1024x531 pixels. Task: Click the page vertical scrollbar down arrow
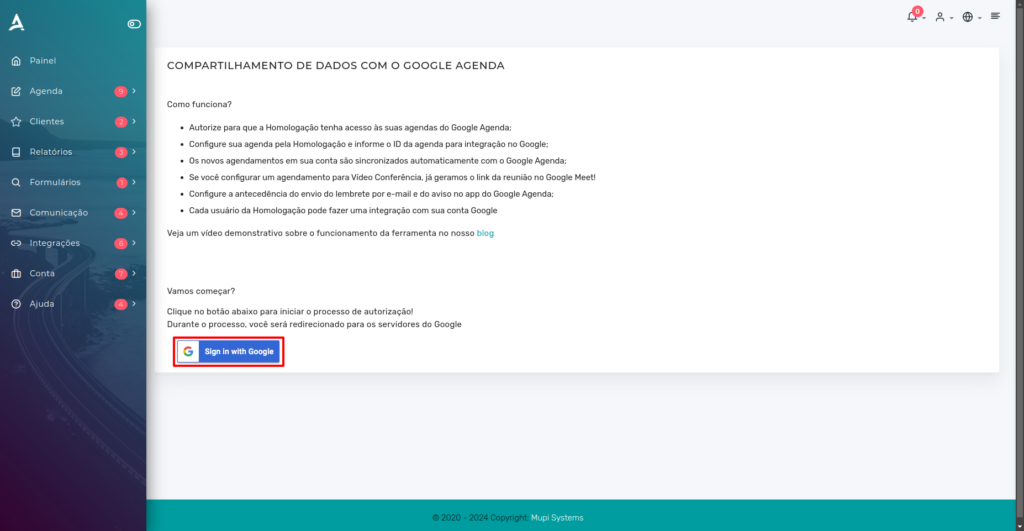(1019, 526)
